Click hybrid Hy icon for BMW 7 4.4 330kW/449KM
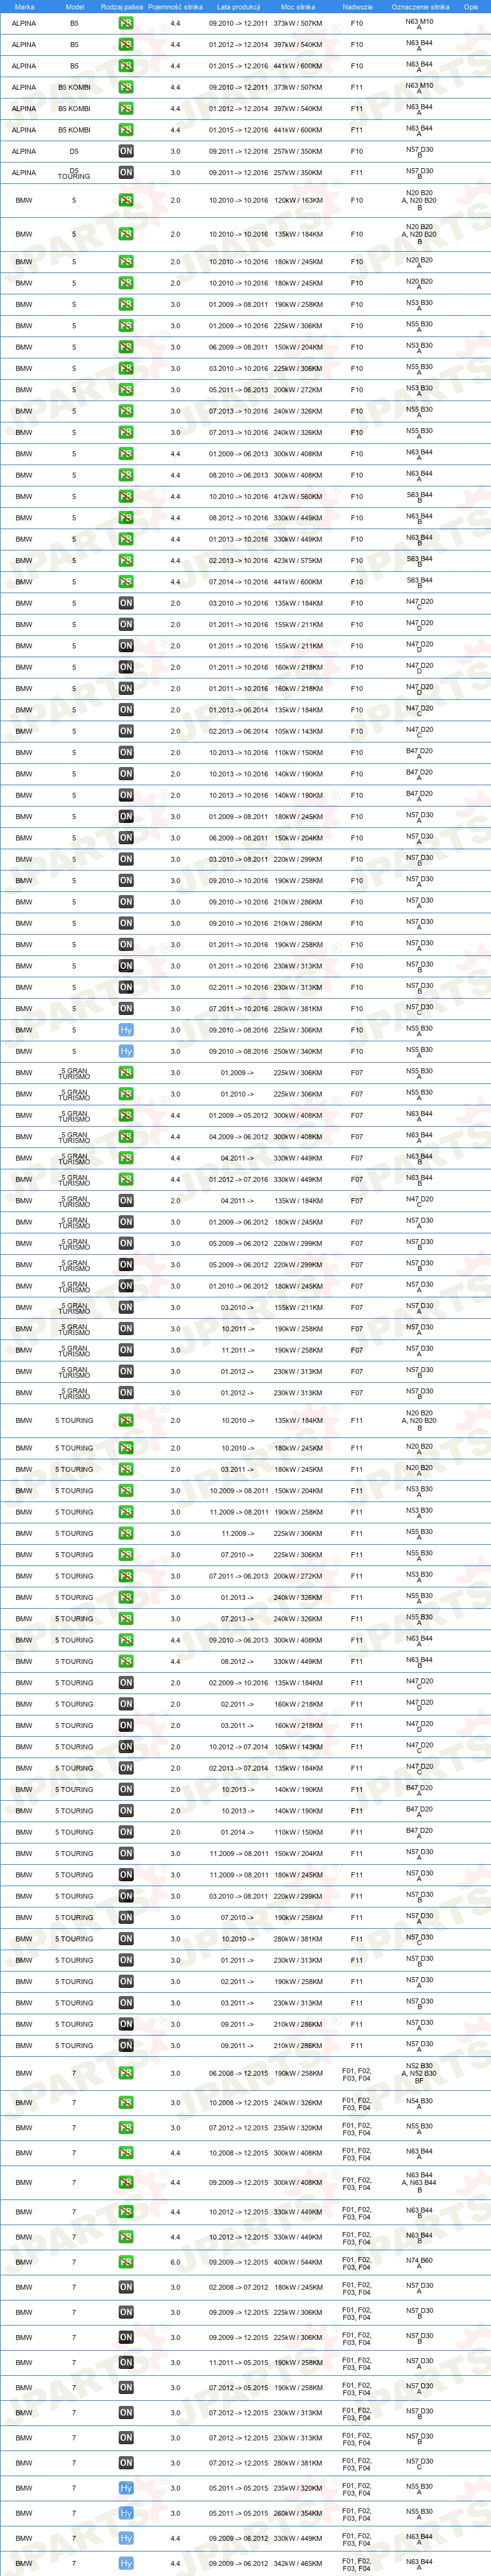This screenshot has height=2576, width=491. coord(126,2538)
